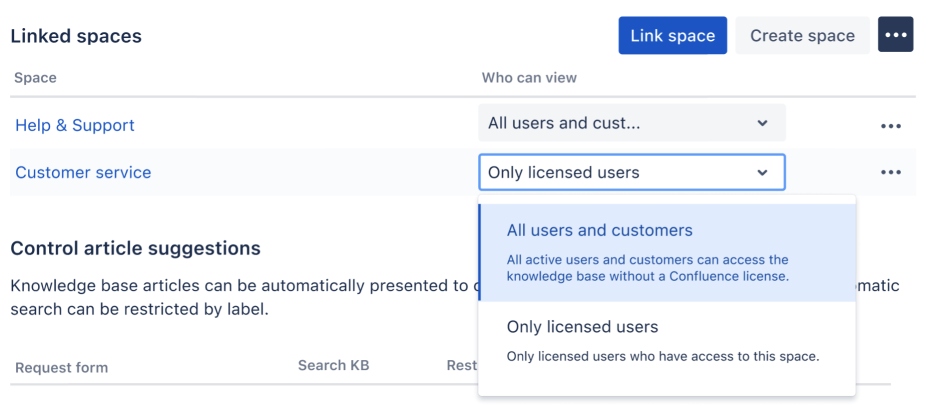Click the description text under 'Only licensed users' option
Screen dimensions: 928x416
click(663, 356)
